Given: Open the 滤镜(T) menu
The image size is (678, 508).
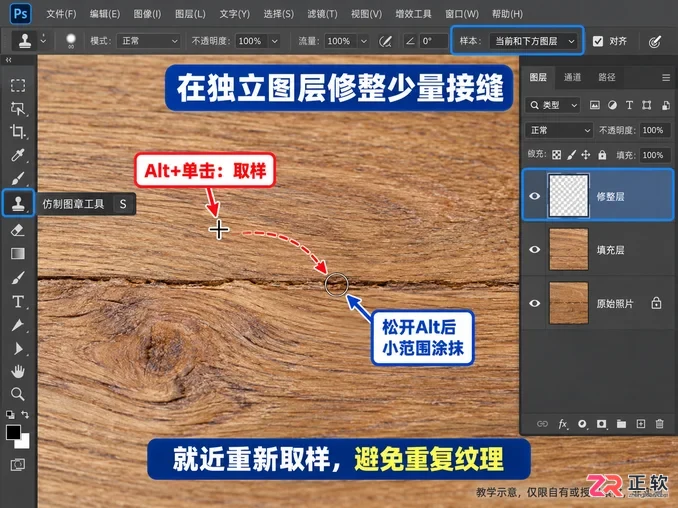Looking at the screenshot, I should point(323,14).
